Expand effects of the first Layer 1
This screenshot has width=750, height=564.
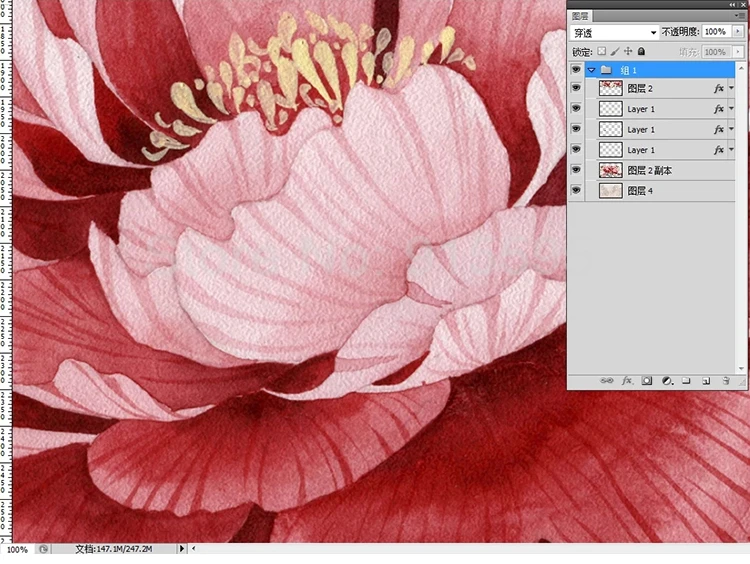click(731, 109)
